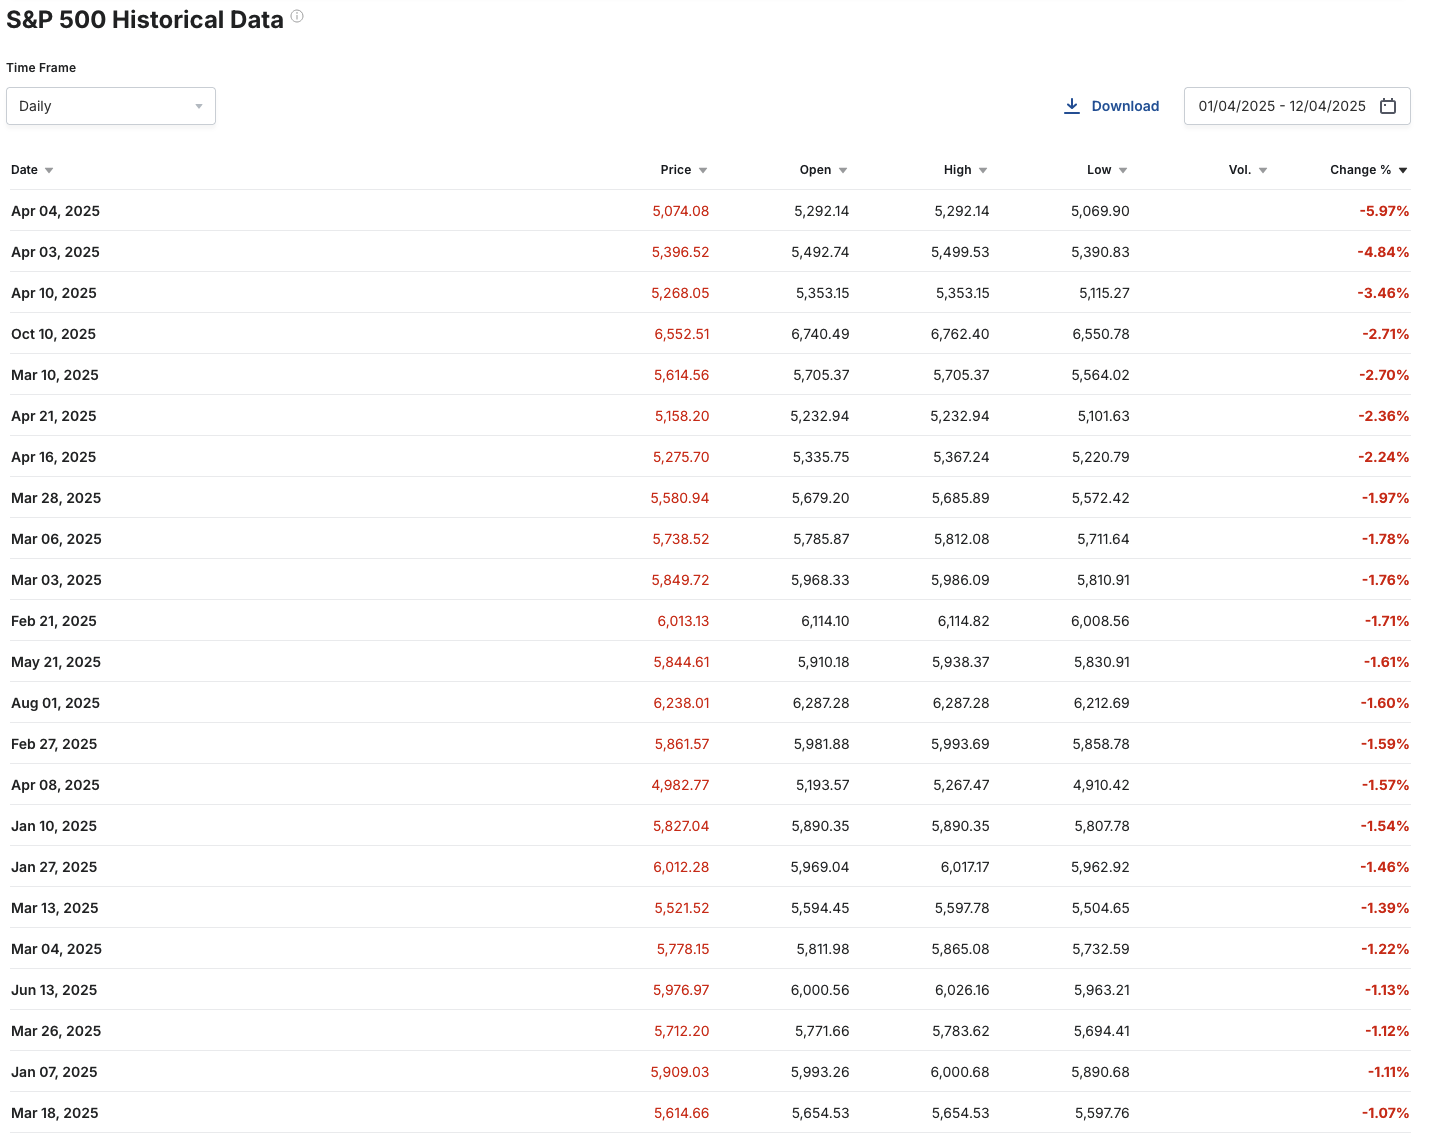The height and width of the screenshot is (1143, 1430).
Task: Click low value 5,220.79
Action: pos(1100,457)
